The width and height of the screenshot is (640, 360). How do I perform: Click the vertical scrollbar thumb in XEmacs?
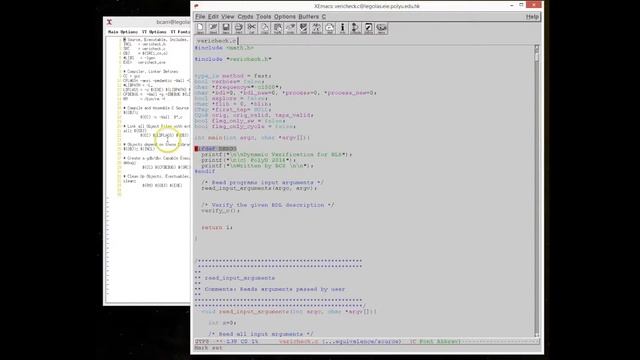(536, 56)
